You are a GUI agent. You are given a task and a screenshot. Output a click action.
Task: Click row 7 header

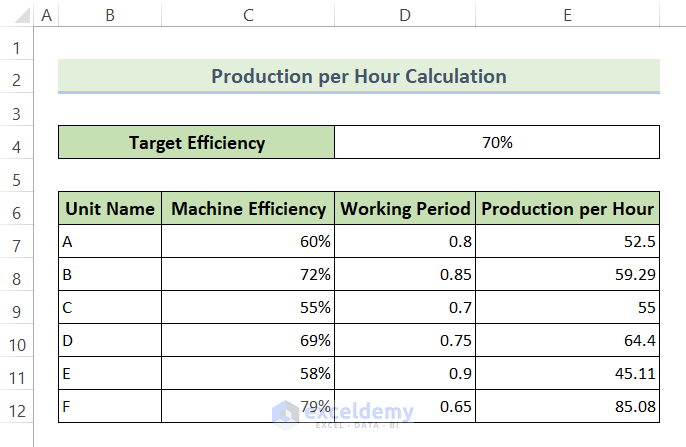16,242
